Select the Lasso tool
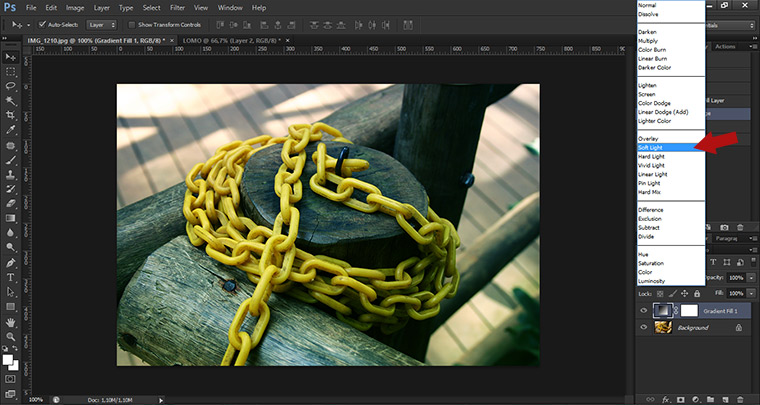The width and height of the screenshot is (760, 405). pos(10,86)
